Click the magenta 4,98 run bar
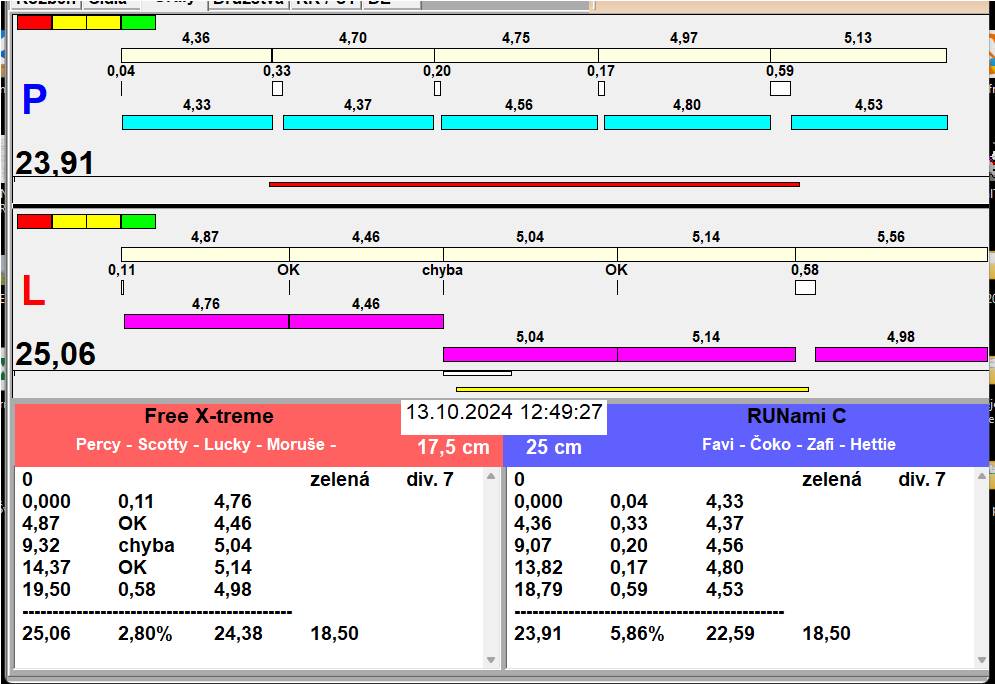 tap(901, 354)
